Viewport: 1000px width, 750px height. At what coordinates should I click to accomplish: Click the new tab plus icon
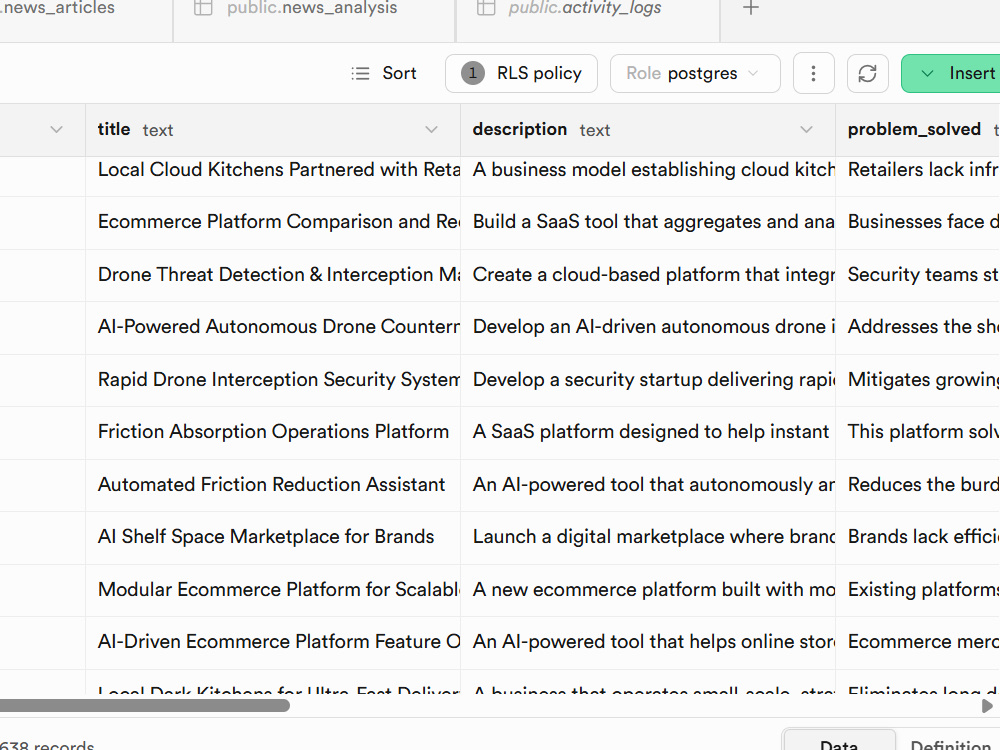coord(751,8)
